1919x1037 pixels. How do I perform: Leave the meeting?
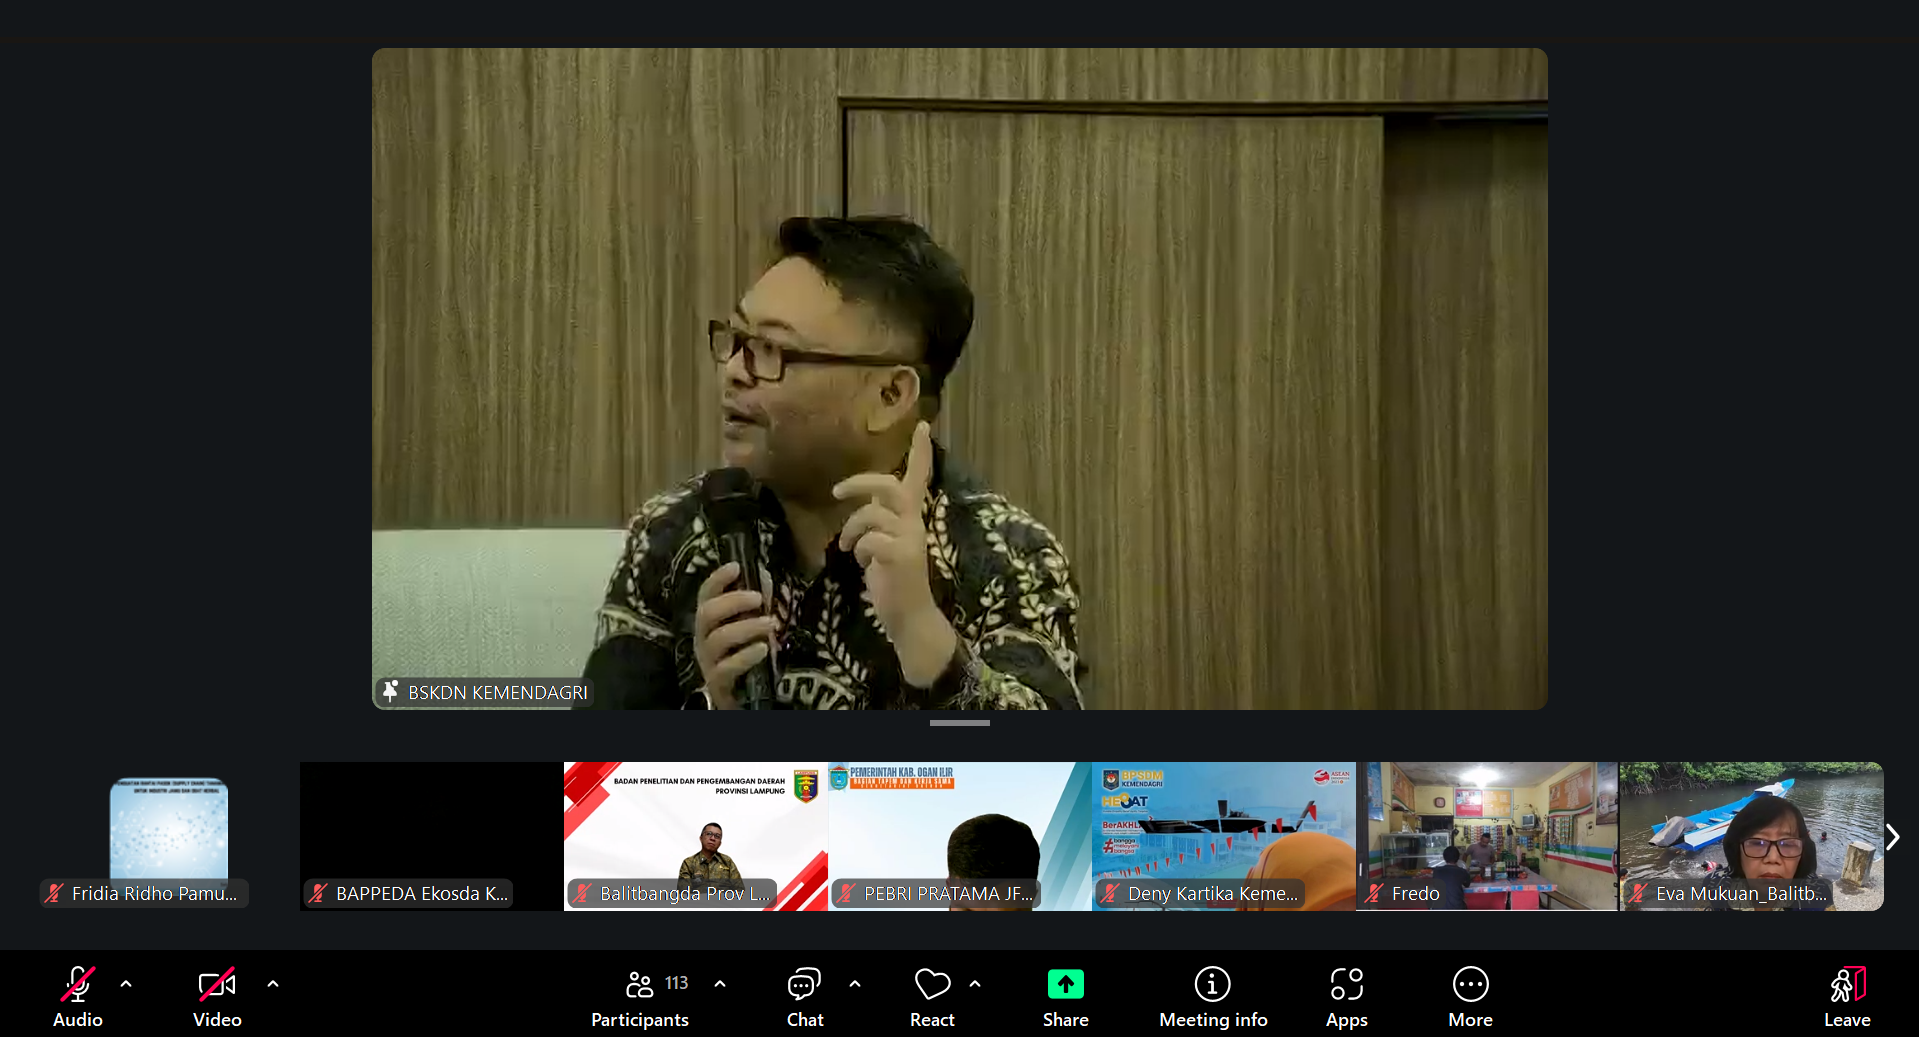1846,997
